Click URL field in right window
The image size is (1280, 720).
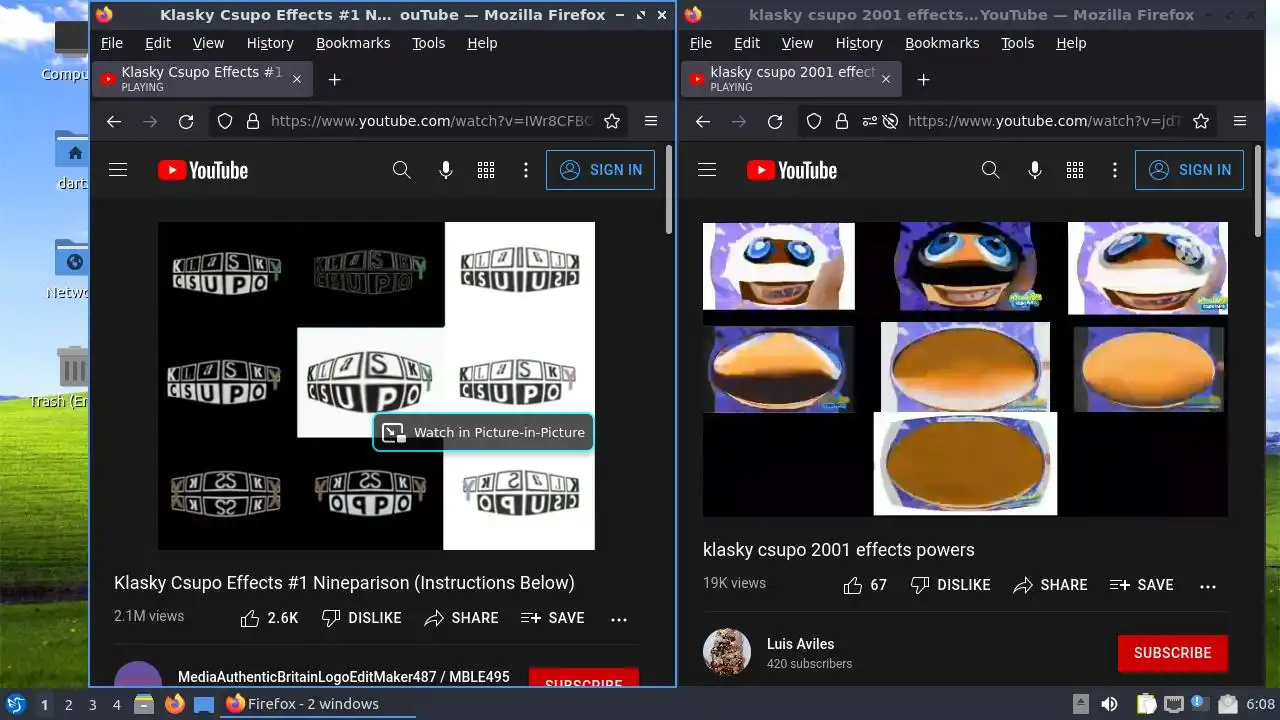(x=1044, y=121)
